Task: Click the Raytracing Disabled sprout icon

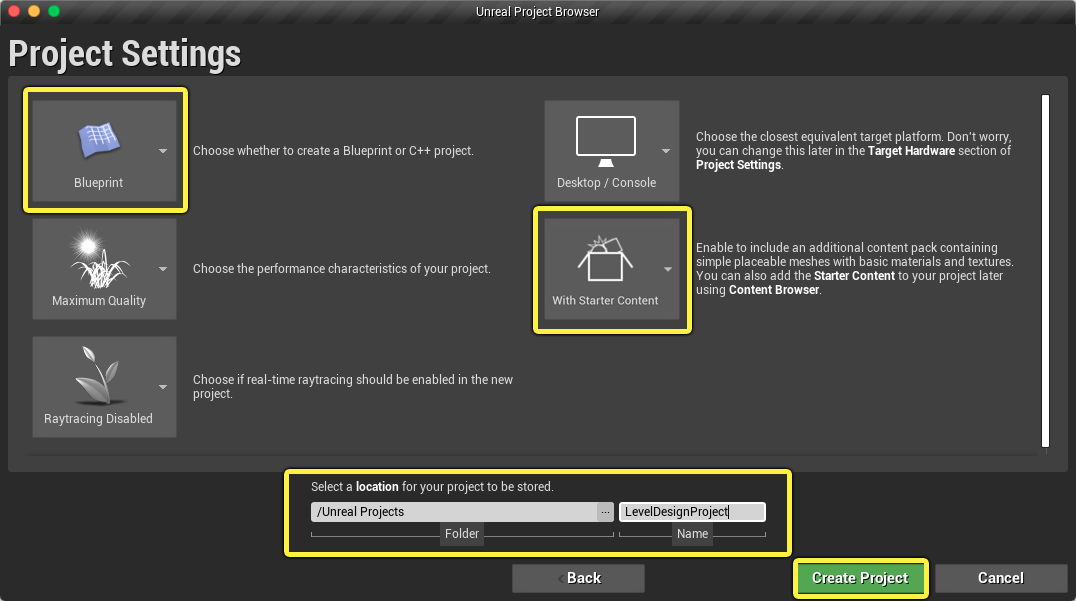Action: (x=100, y=375)
